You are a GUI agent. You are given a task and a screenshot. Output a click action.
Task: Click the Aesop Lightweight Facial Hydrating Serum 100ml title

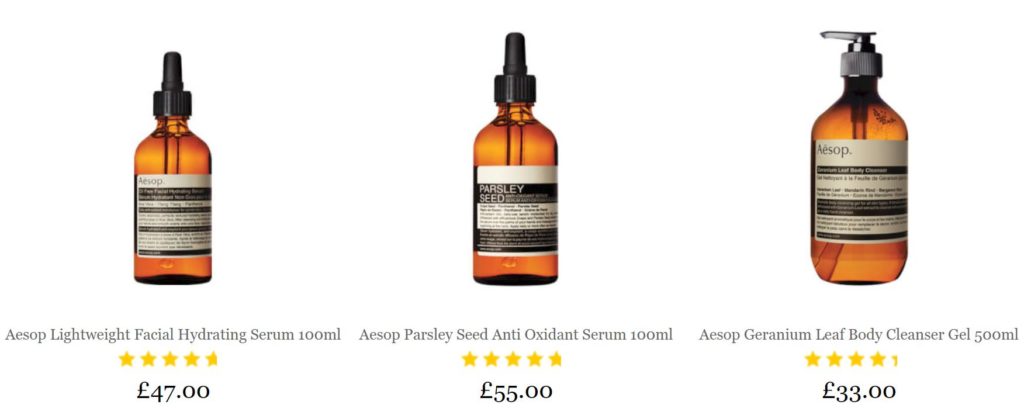coord(173,335)
